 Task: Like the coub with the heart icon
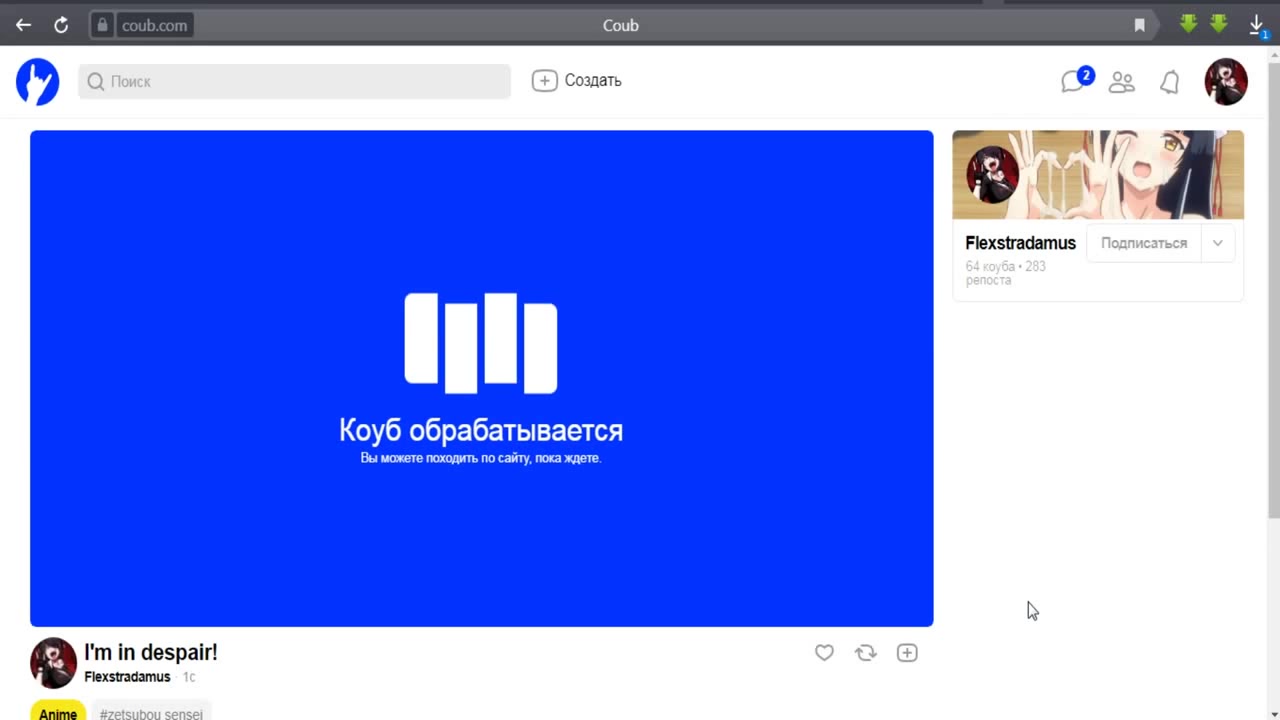[824, 653]
